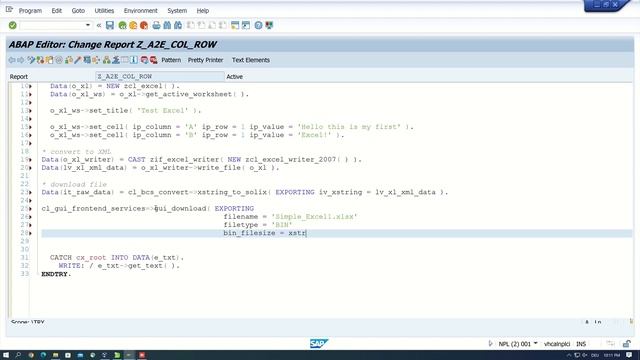Screen dimensions: 640x360
Task: Click the Activate magic wand icon
Action: [x=78, y=60]
